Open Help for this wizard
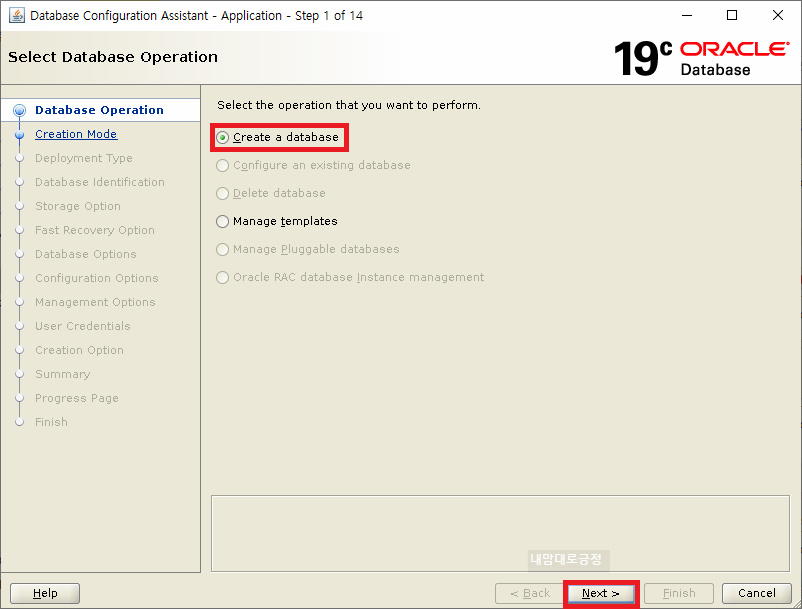The width and height of the screenshot is (802, 609). point(45,593)
